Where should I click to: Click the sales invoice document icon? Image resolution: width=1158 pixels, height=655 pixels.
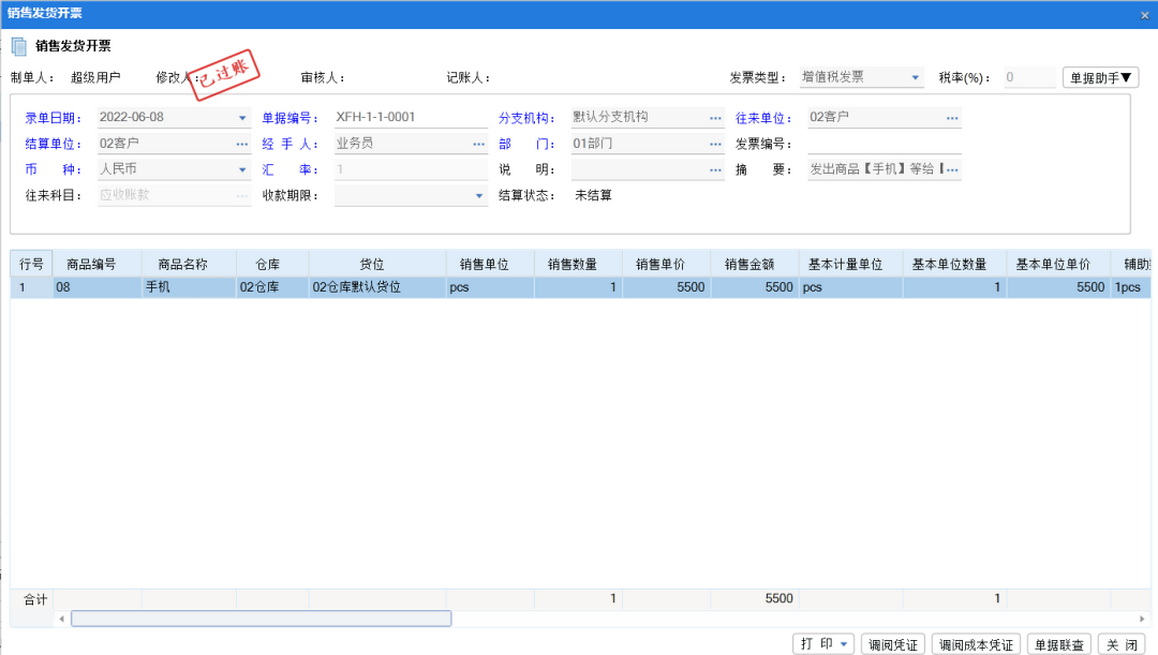point(19,47)
